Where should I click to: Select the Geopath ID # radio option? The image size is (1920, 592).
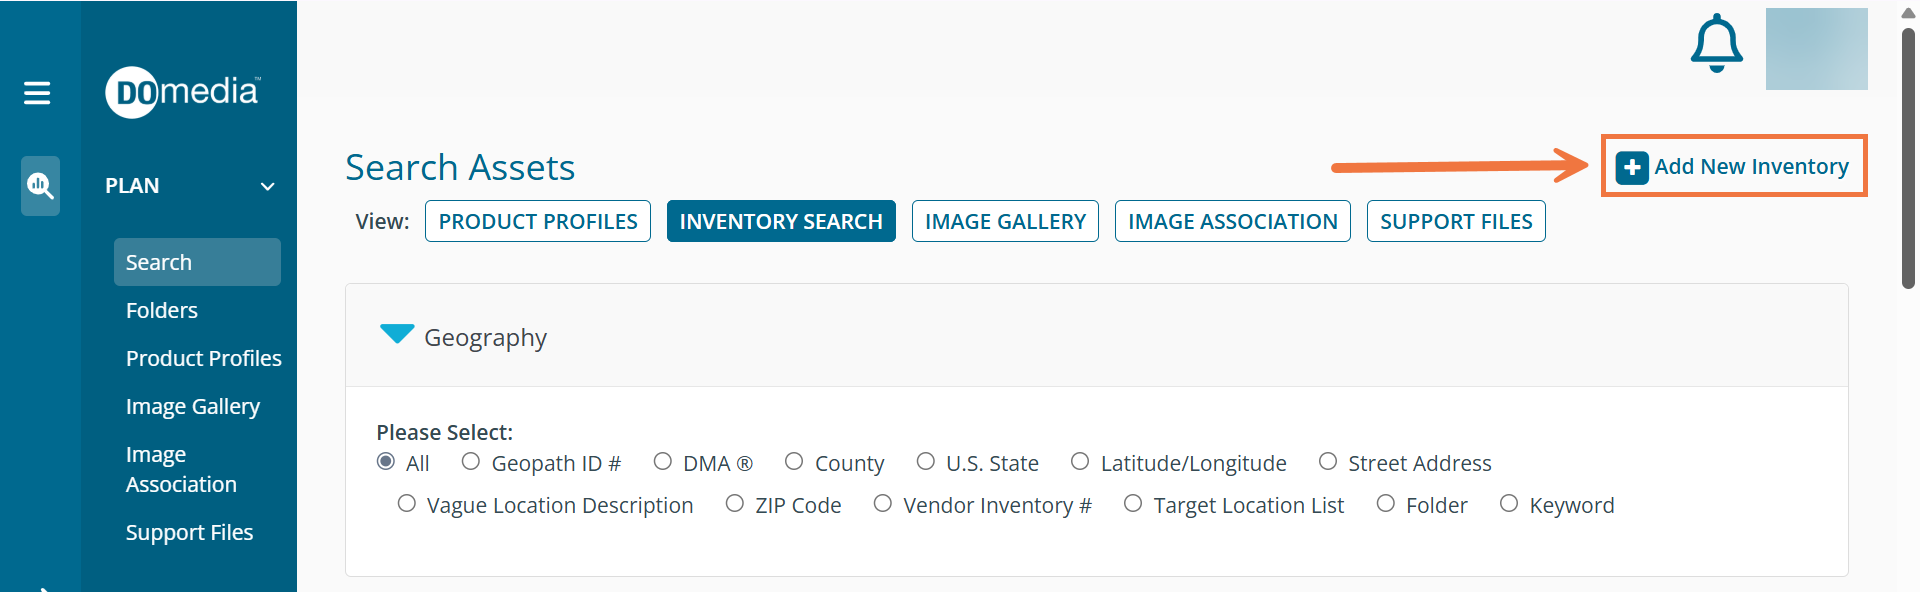(x=471, y=461)
